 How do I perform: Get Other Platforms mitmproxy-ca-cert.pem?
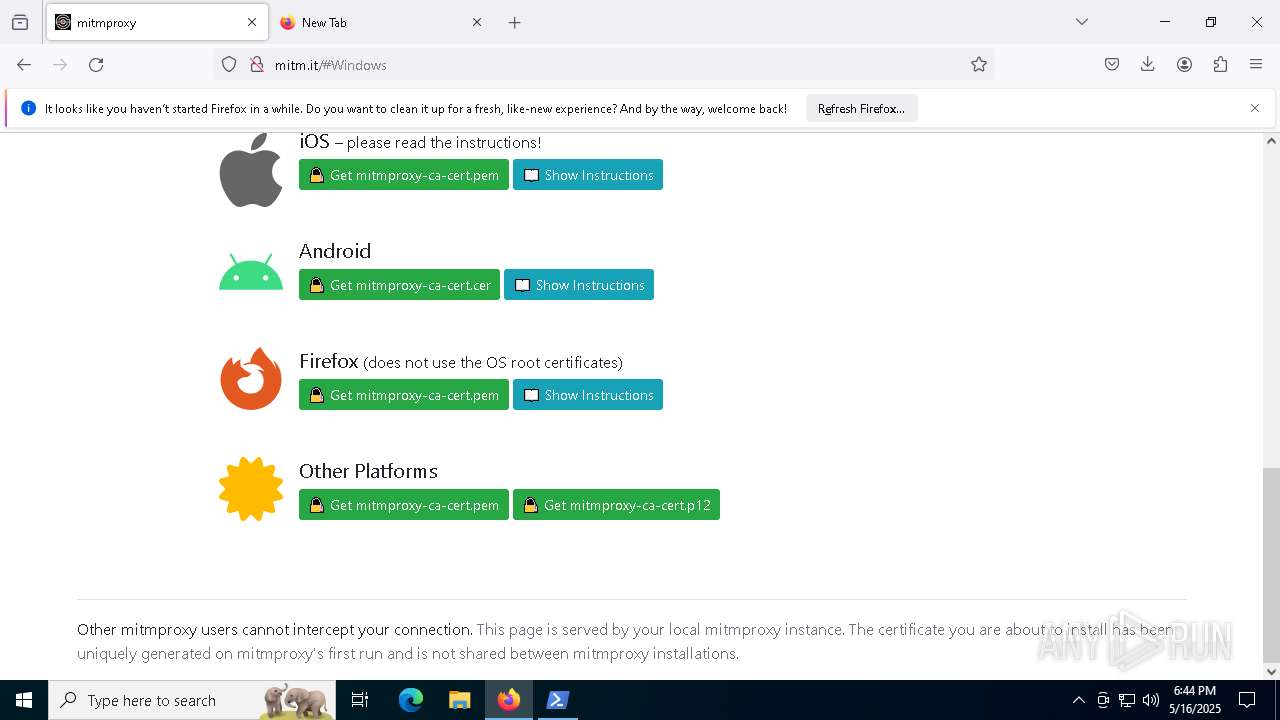404,505
